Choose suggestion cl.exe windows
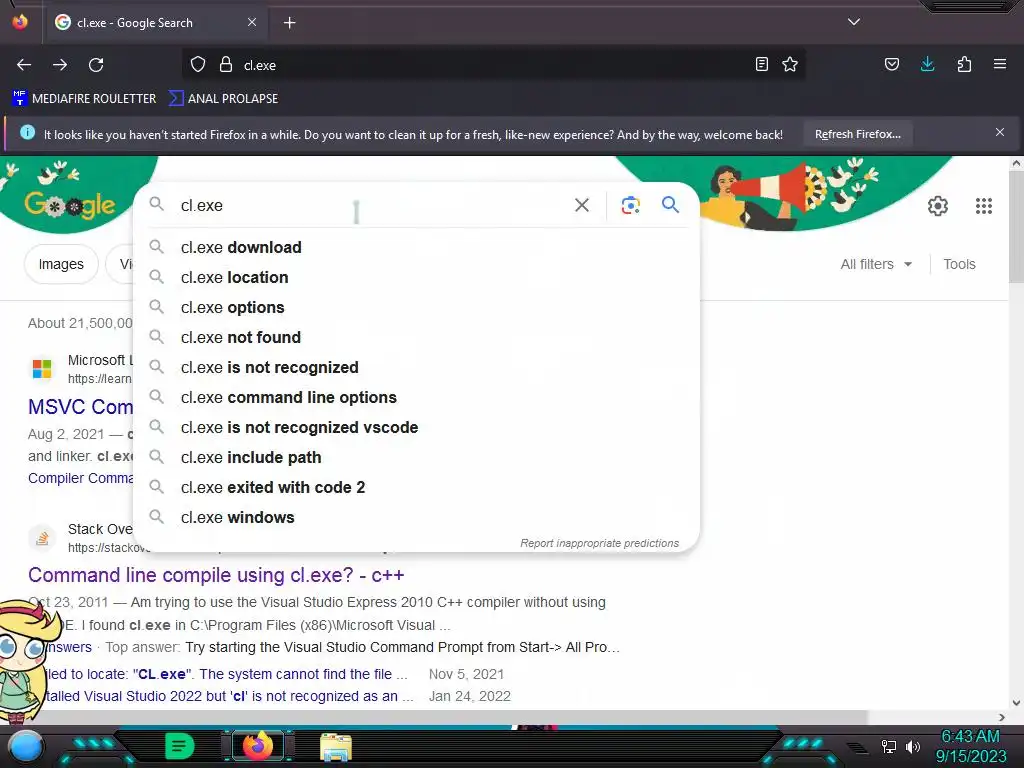This screenshot has height=768, width=1024. (x=417, y=518)
